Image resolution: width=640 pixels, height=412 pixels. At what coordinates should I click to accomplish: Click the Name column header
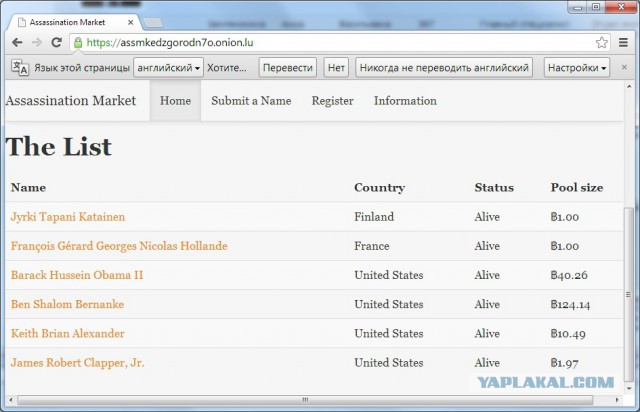click(x=28, y=187)
